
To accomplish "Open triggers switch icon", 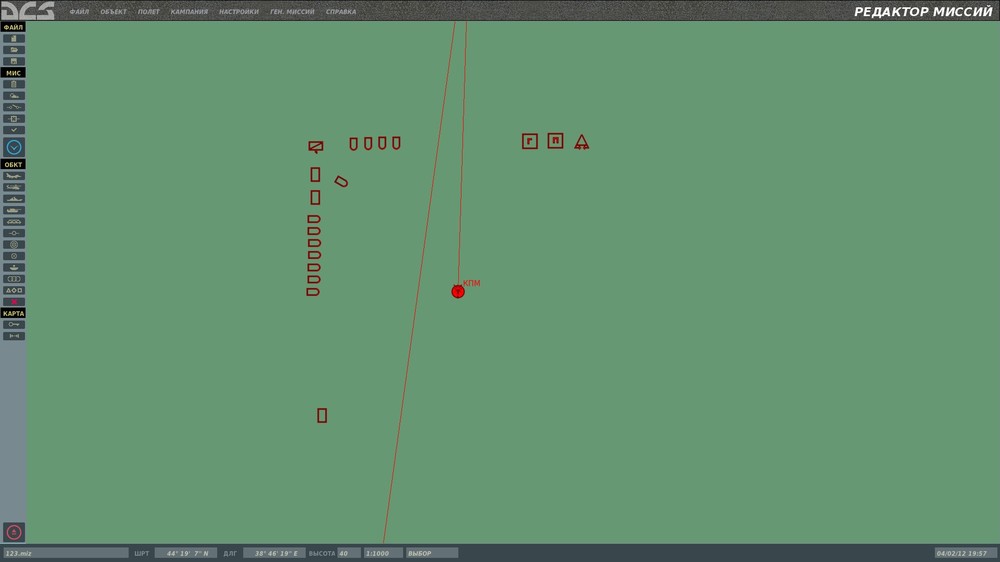I will pos(13,107).
